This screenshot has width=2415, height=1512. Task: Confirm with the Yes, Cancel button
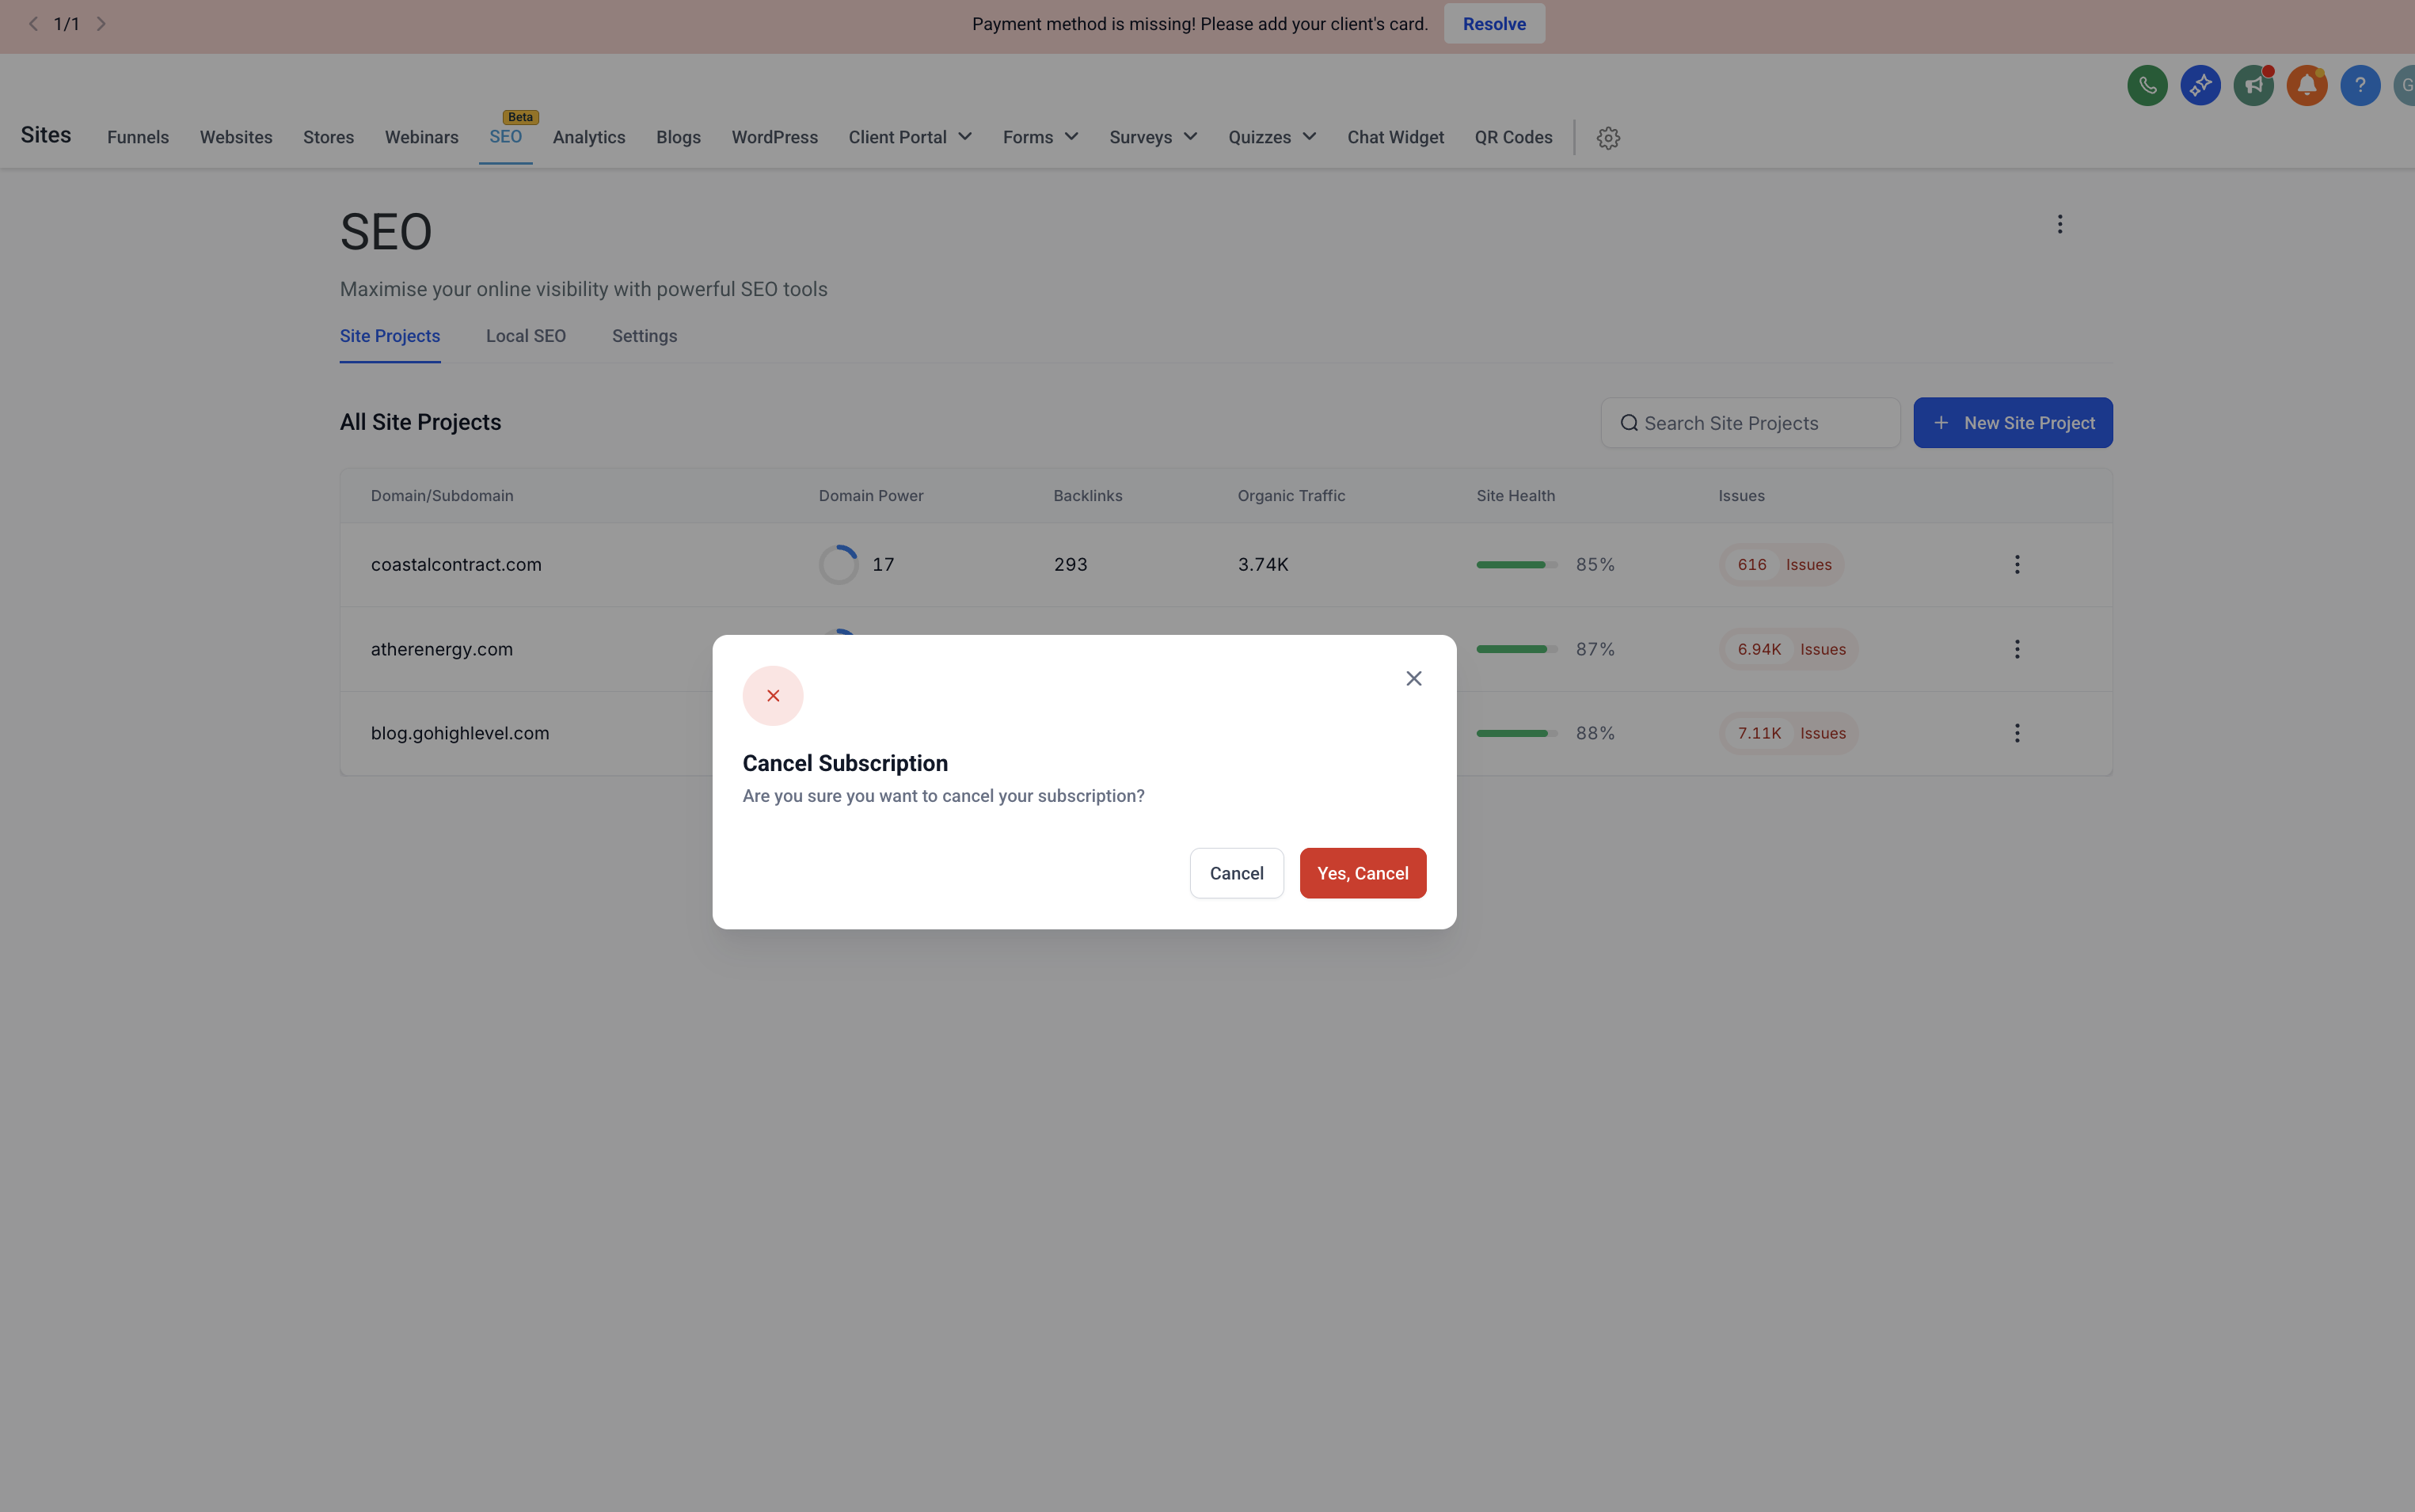coord(1362,873)
